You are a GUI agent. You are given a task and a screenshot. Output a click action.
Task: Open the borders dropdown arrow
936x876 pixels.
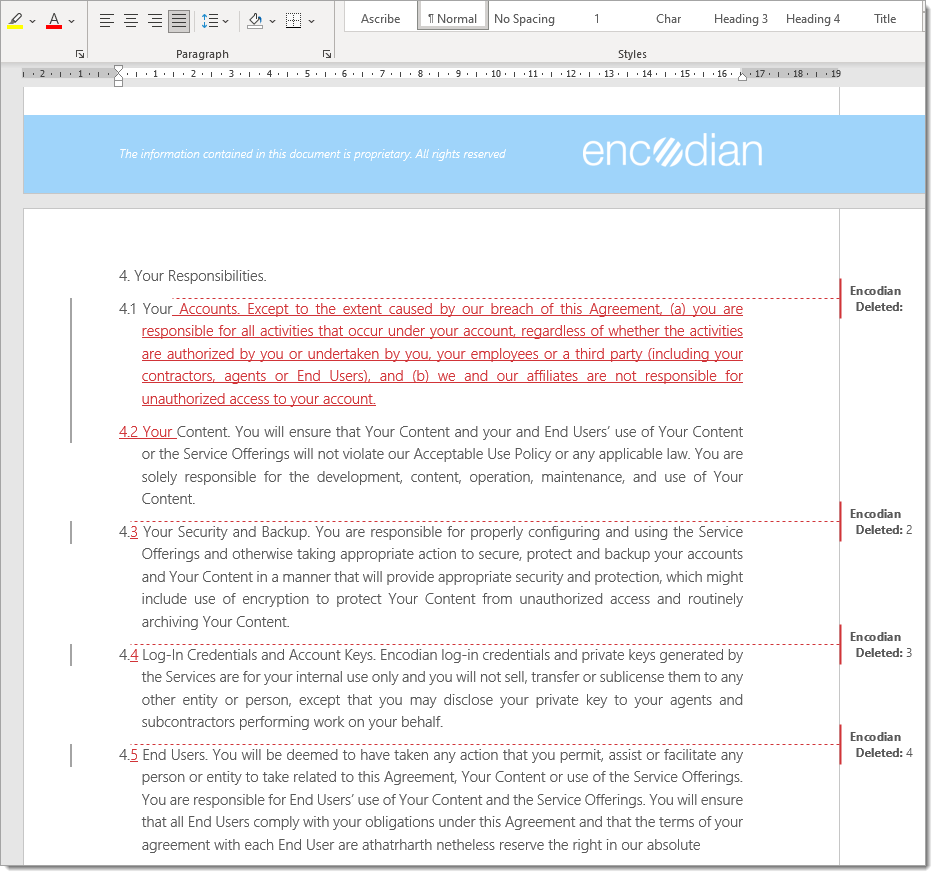[x=312, y=21]
